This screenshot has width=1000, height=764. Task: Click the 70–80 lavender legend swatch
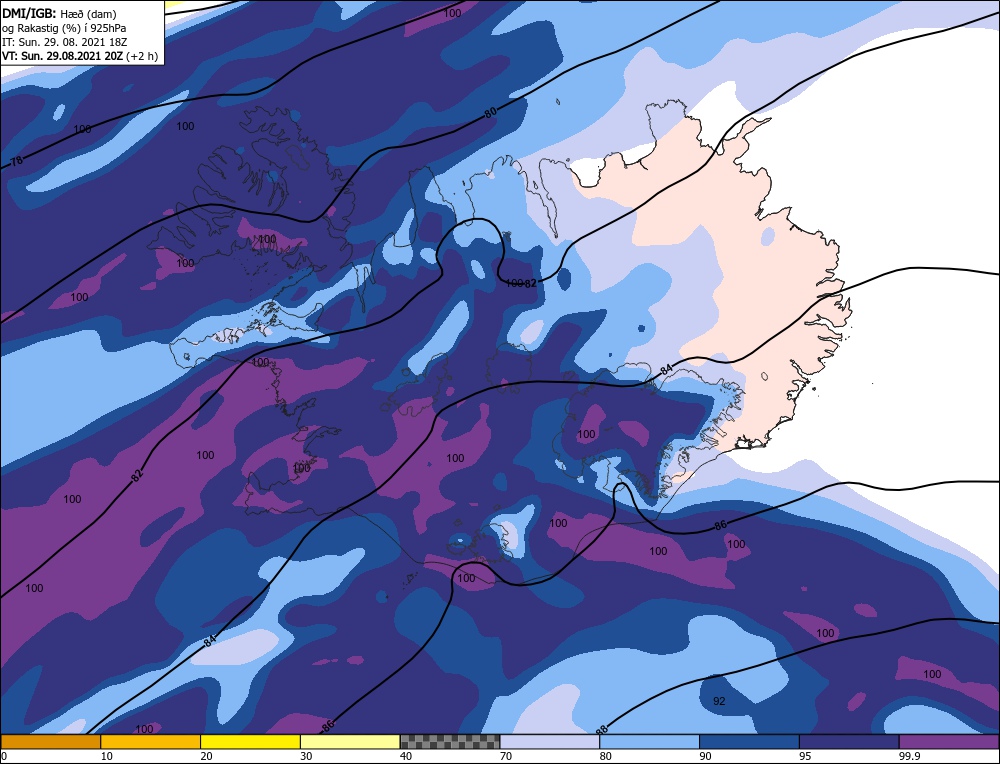pos(550,742)
